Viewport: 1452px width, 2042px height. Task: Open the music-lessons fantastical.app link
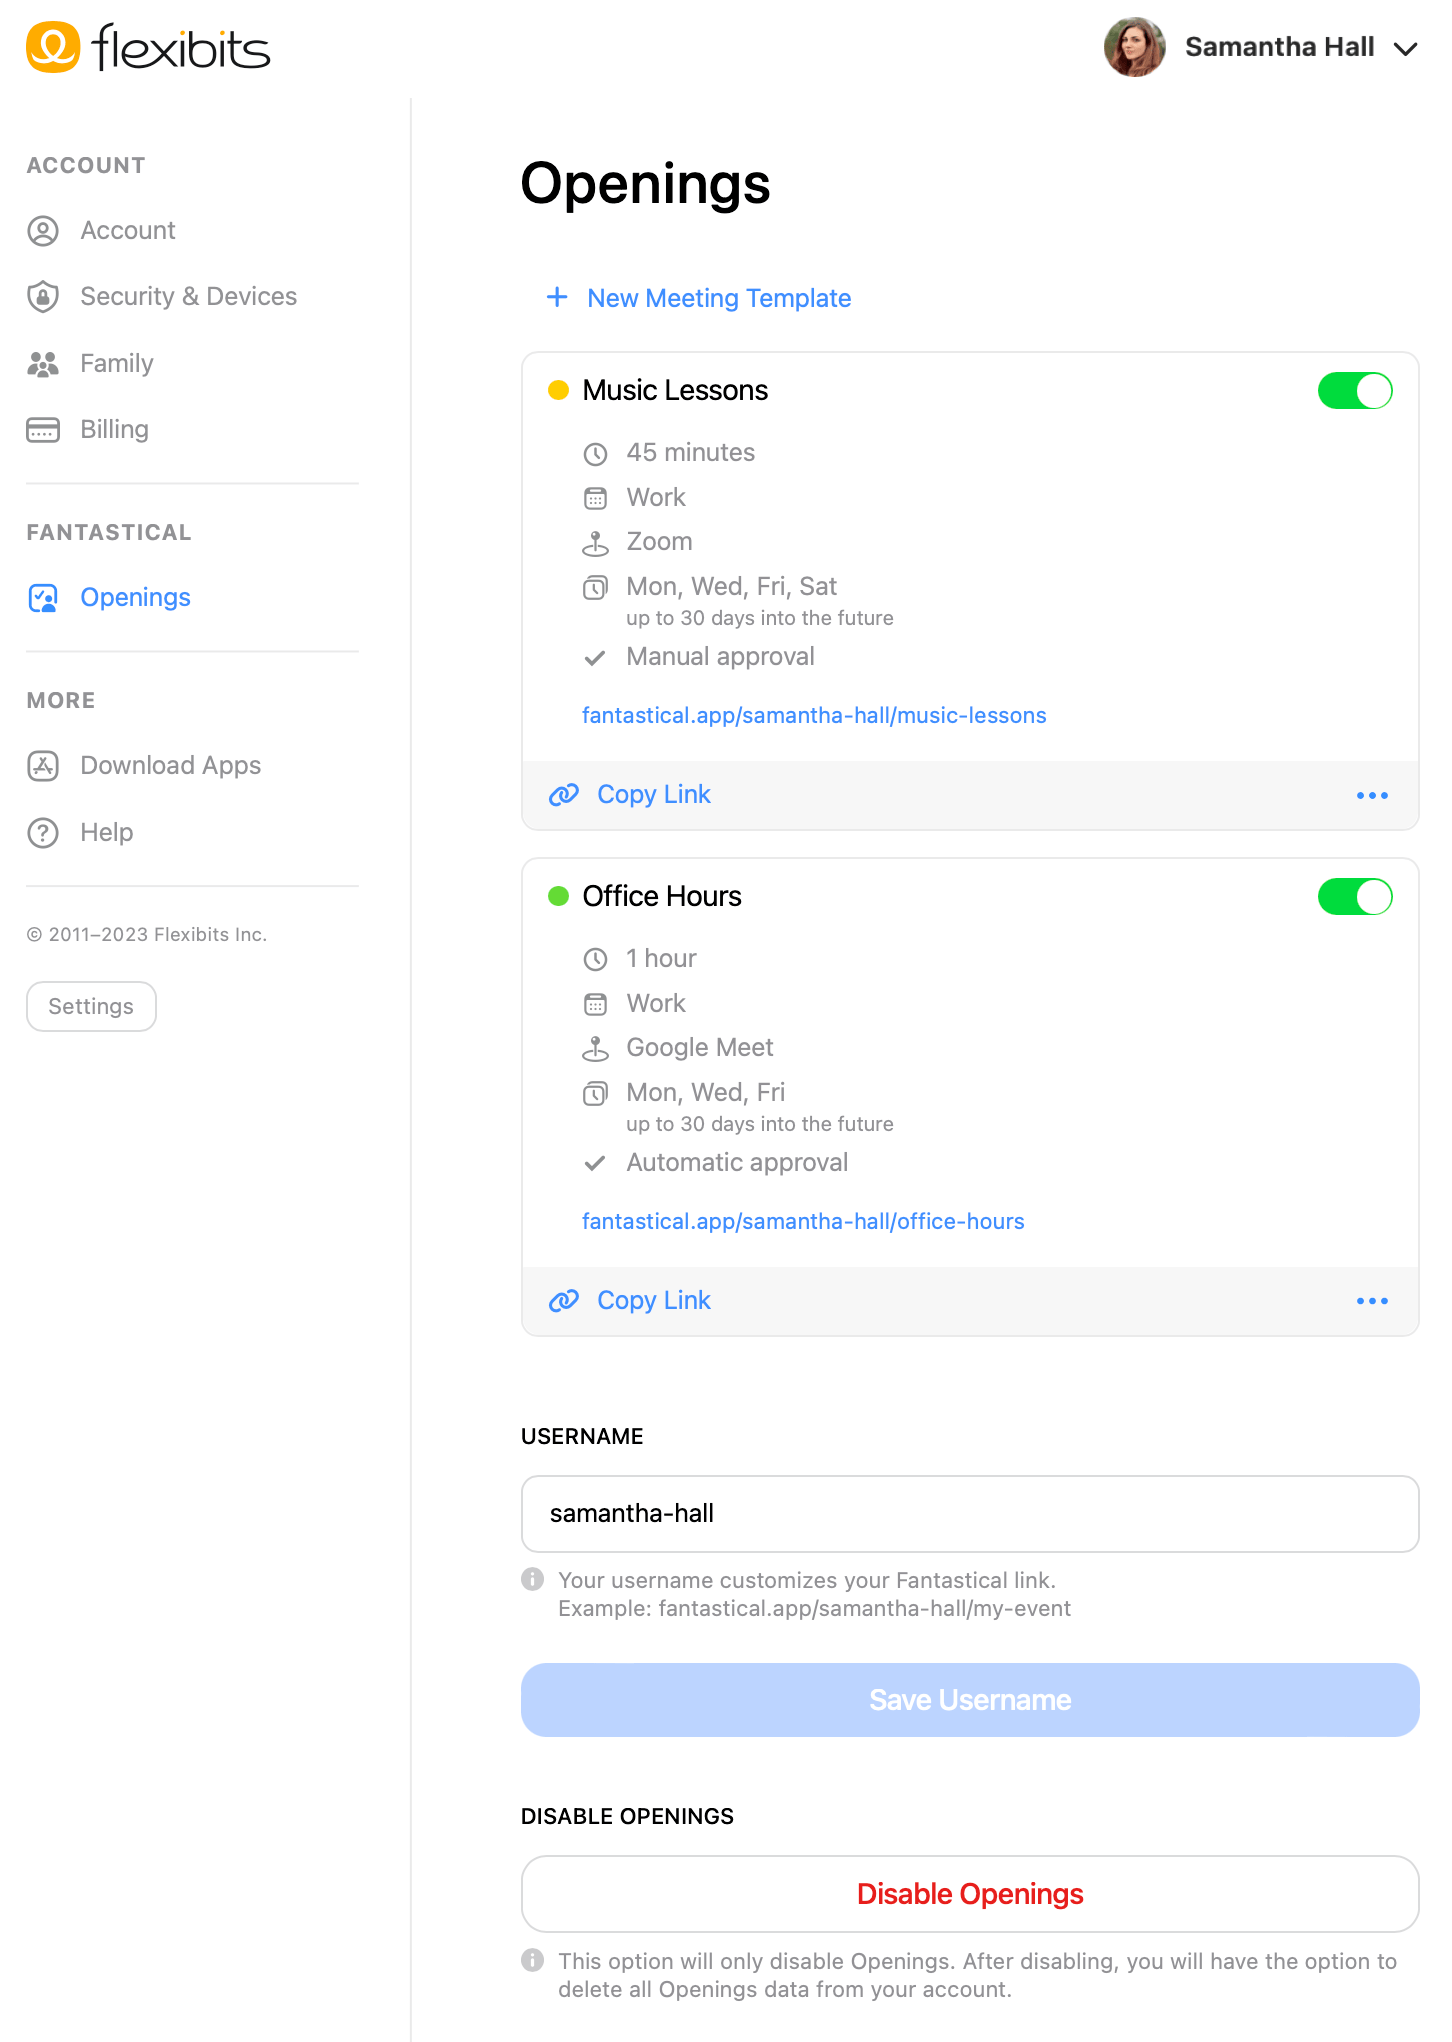click(x=814, y=716)
